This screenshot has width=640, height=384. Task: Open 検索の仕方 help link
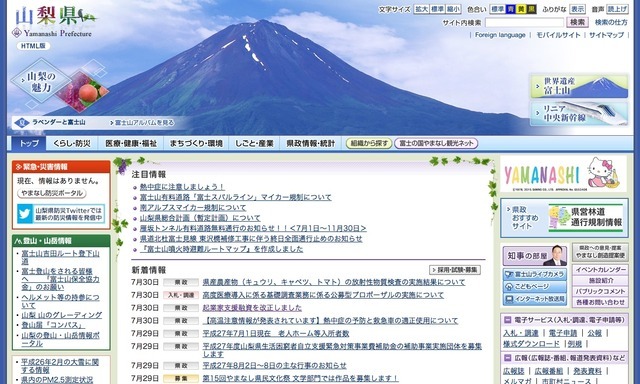(x=611, y=22)
